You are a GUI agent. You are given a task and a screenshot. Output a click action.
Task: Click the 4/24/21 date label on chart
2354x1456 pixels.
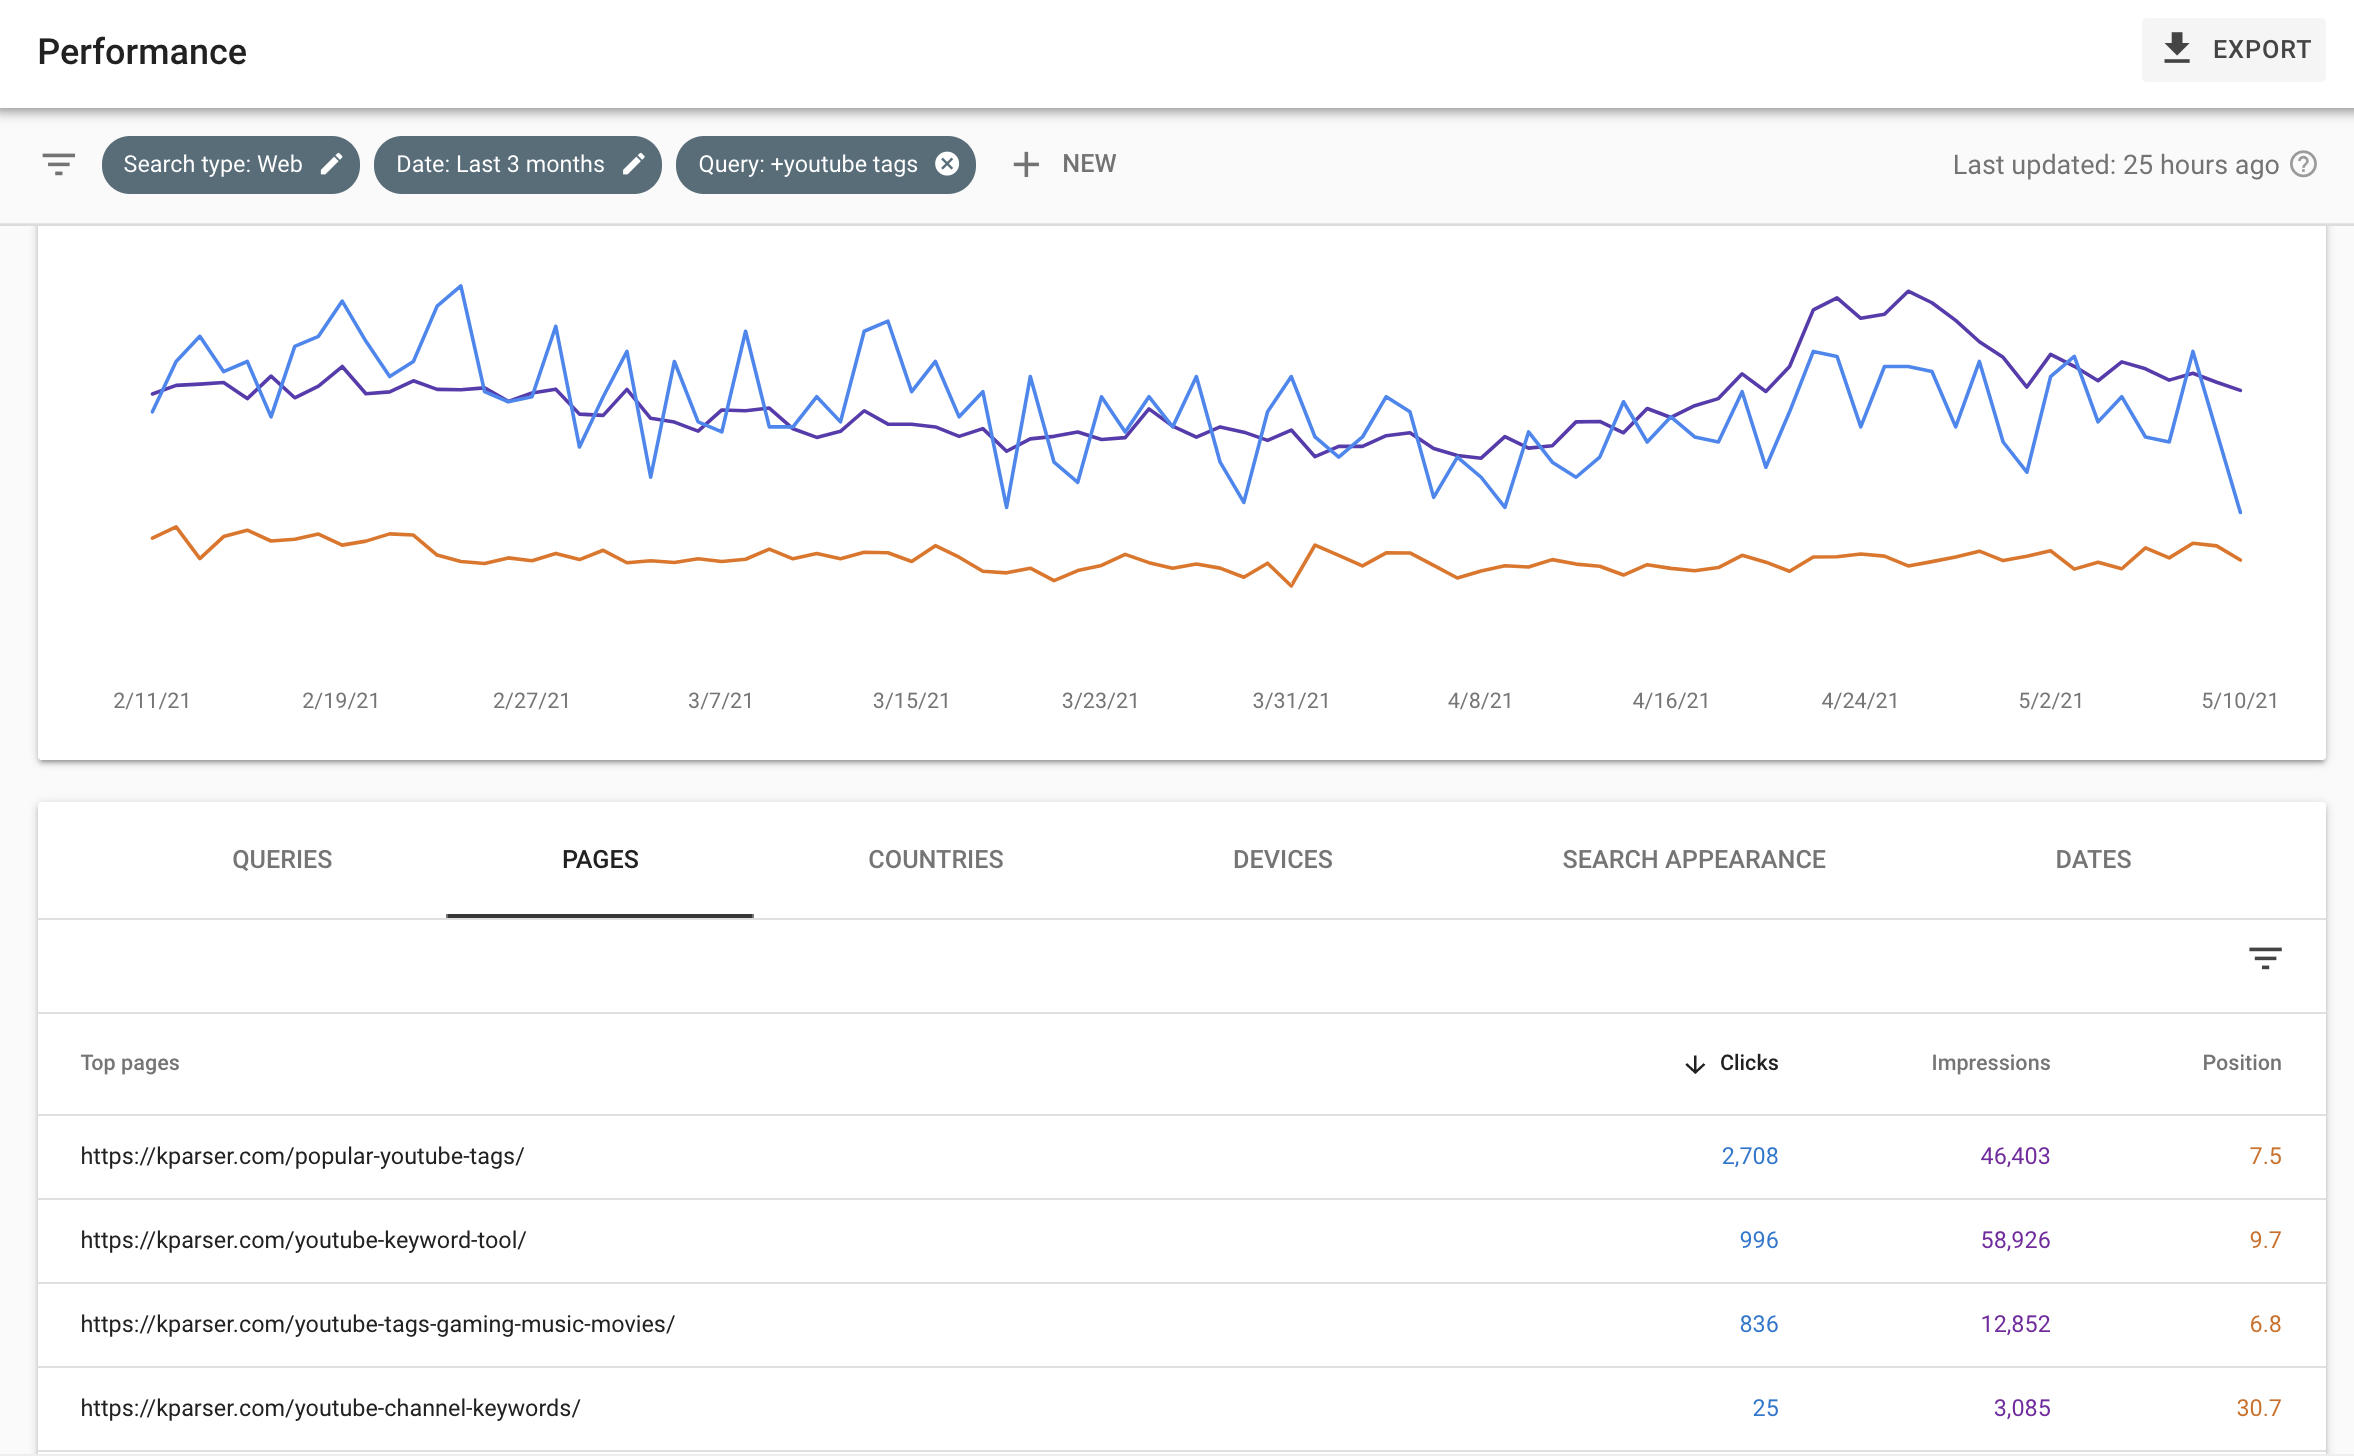(1860, 701)
